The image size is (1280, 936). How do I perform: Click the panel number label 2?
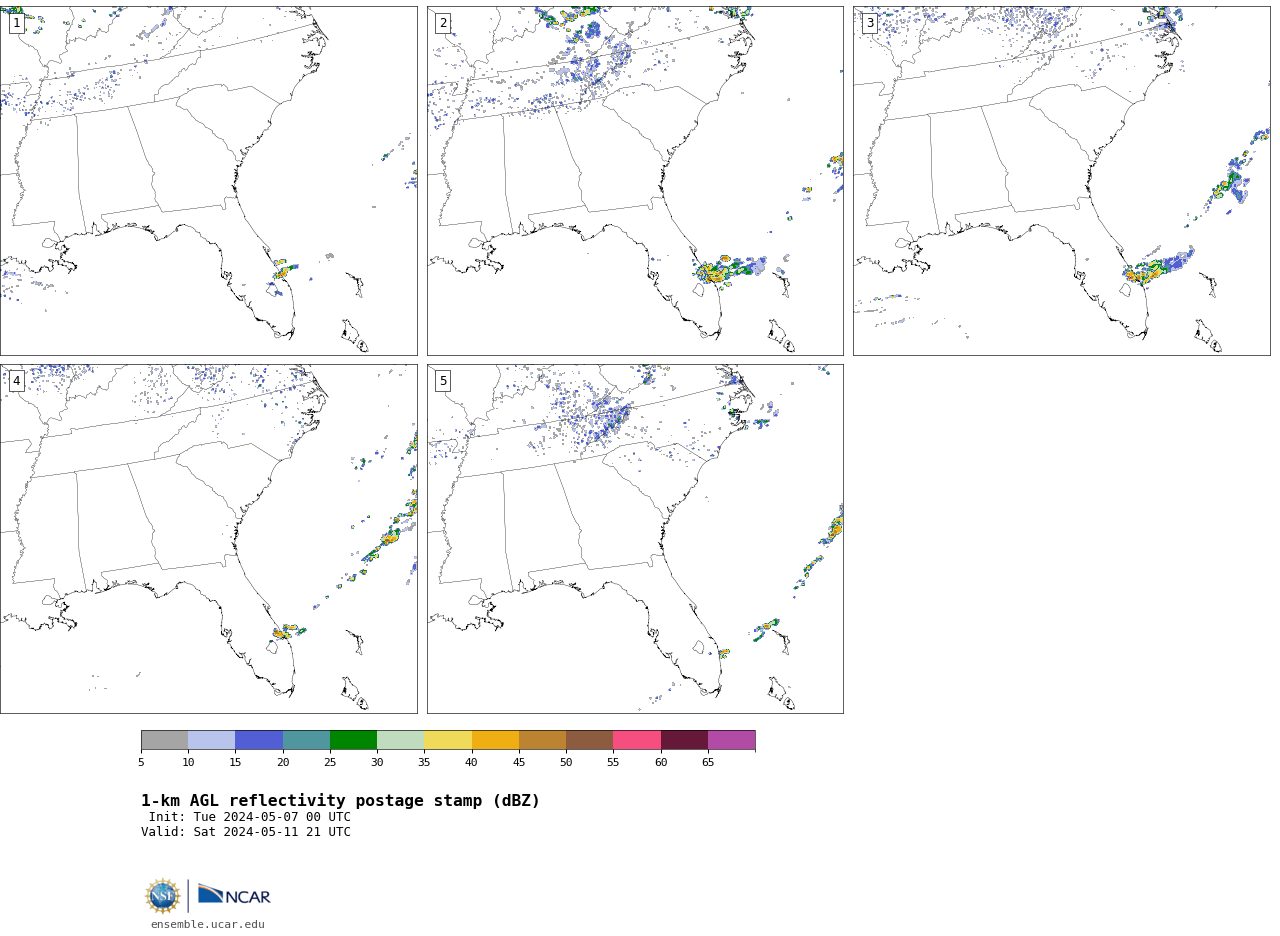[443, 23]
